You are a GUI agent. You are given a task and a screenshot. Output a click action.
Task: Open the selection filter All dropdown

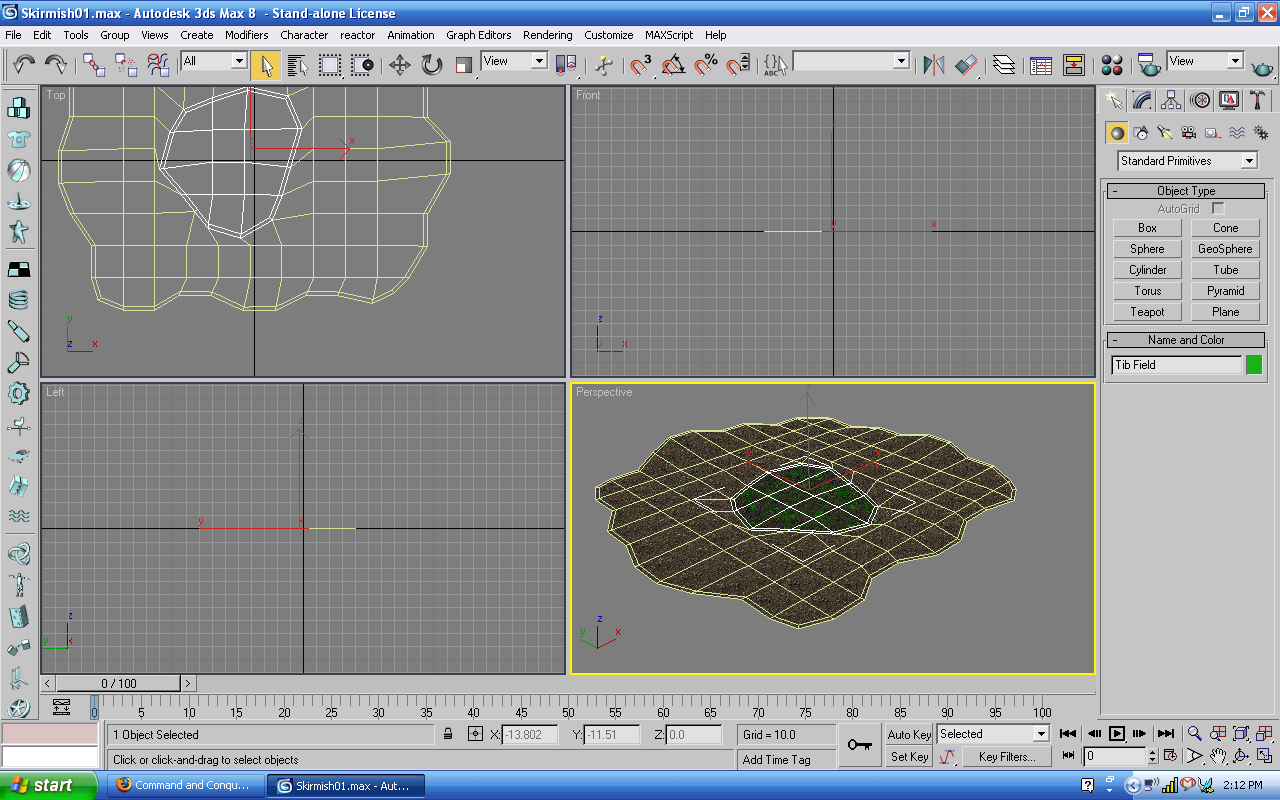[x=214, y=61]
